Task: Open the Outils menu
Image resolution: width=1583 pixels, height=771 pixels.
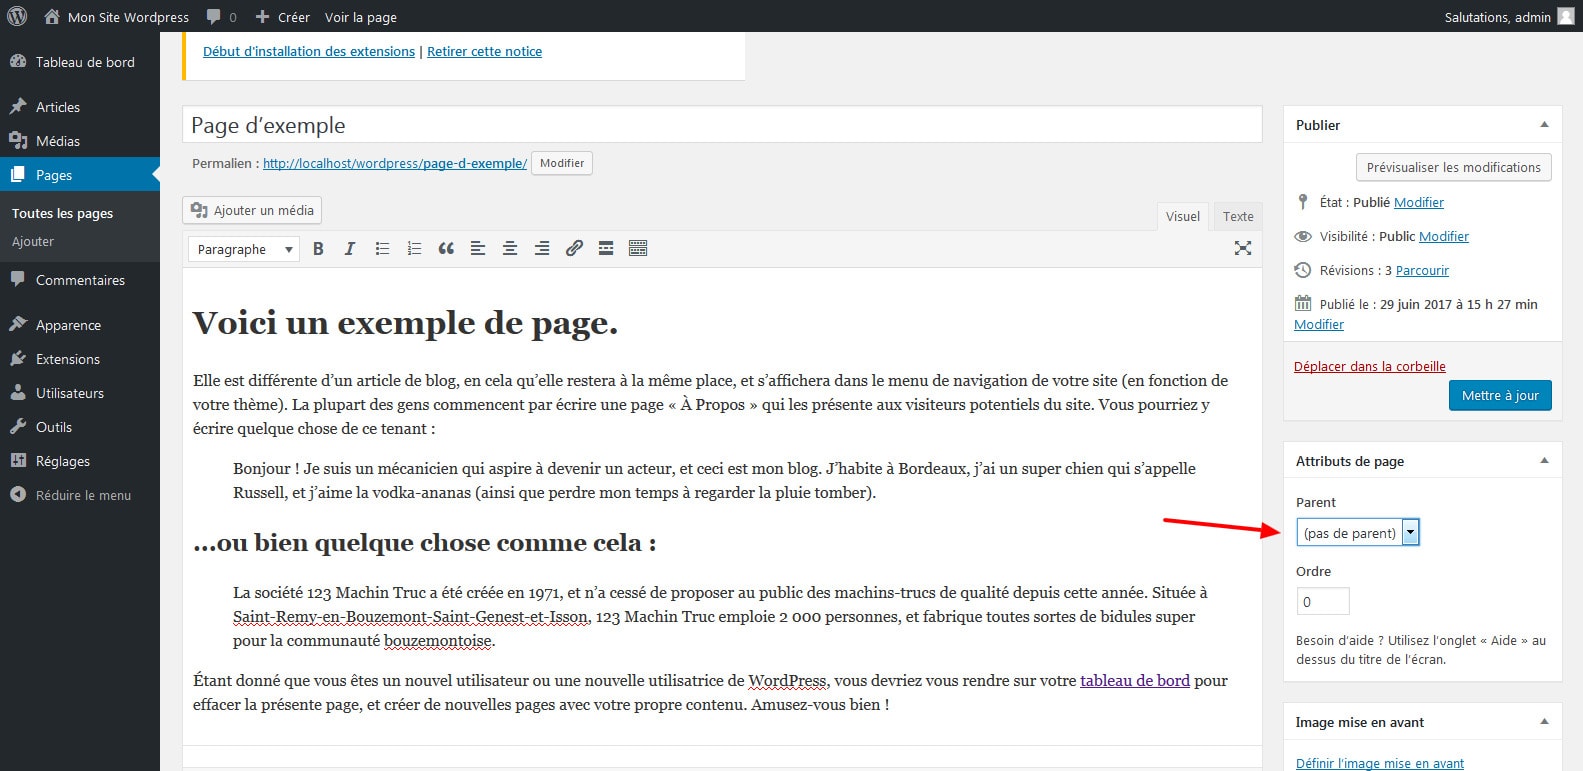Action: coord(80,427)
